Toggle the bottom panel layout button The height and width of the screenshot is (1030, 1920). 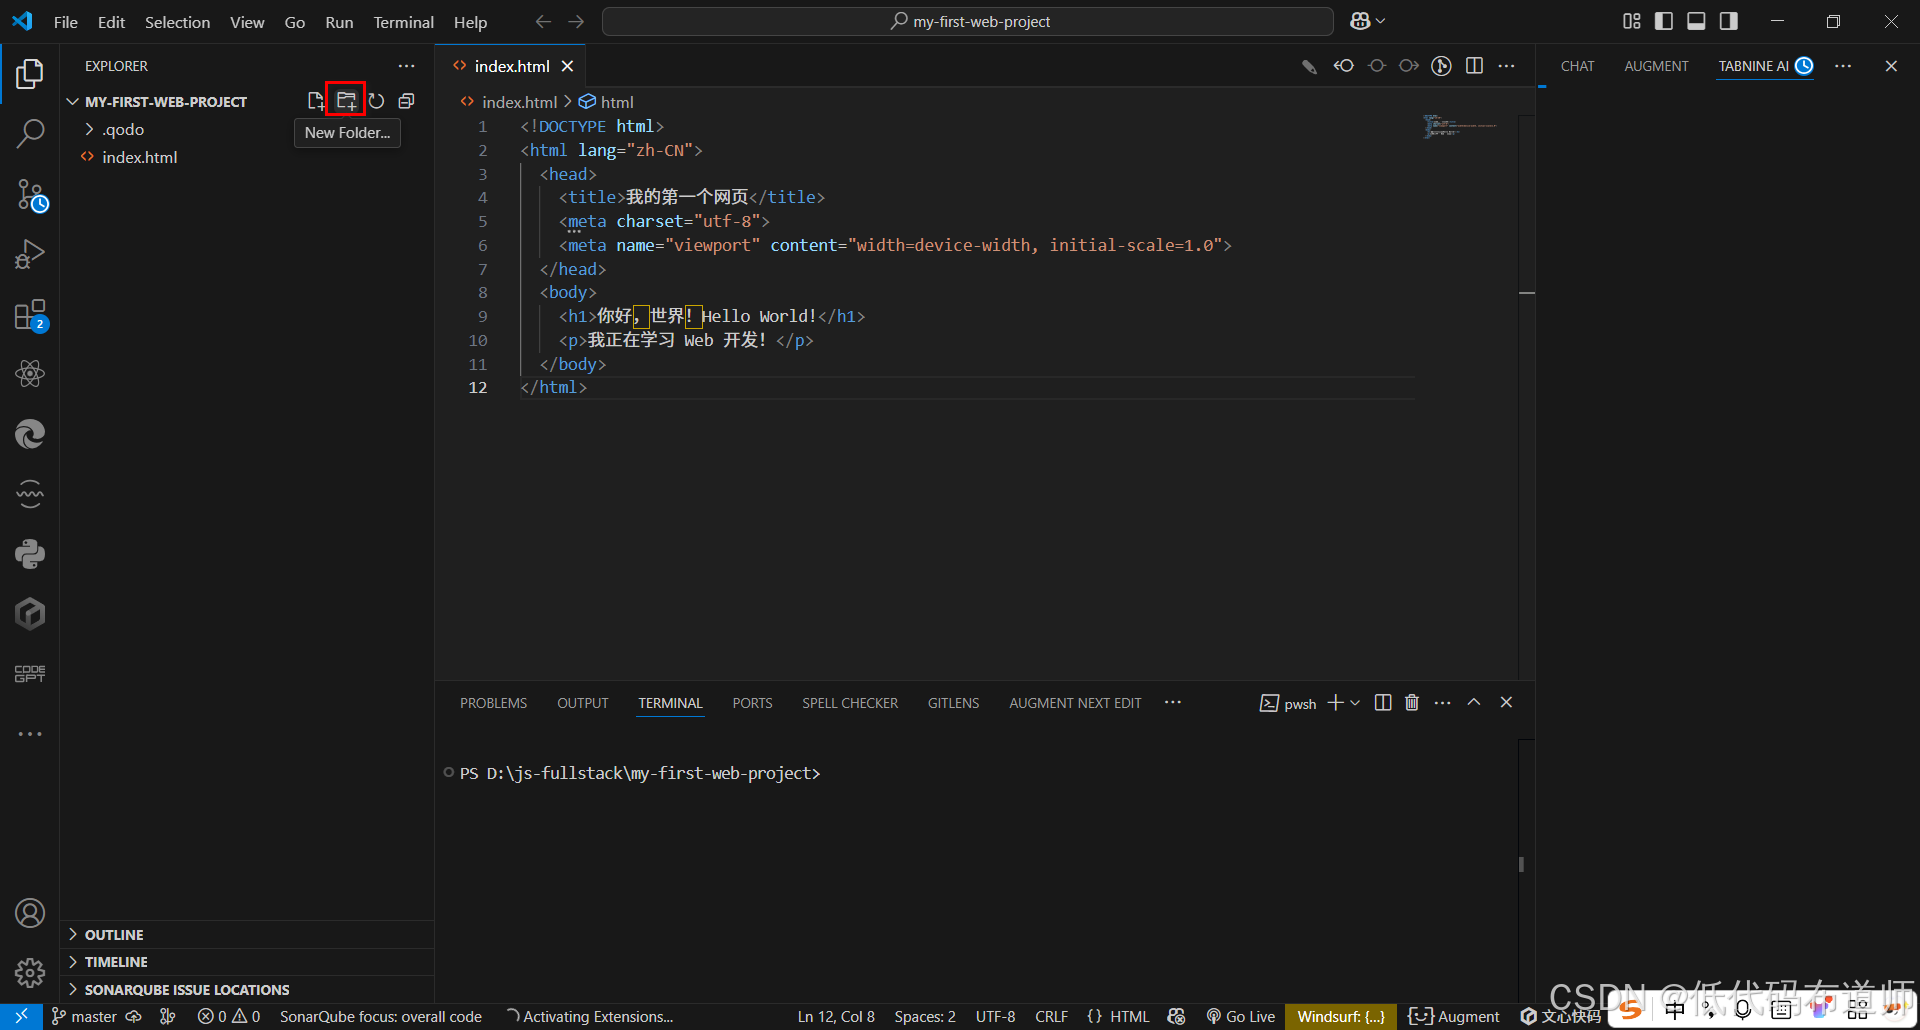[1696, 21]
